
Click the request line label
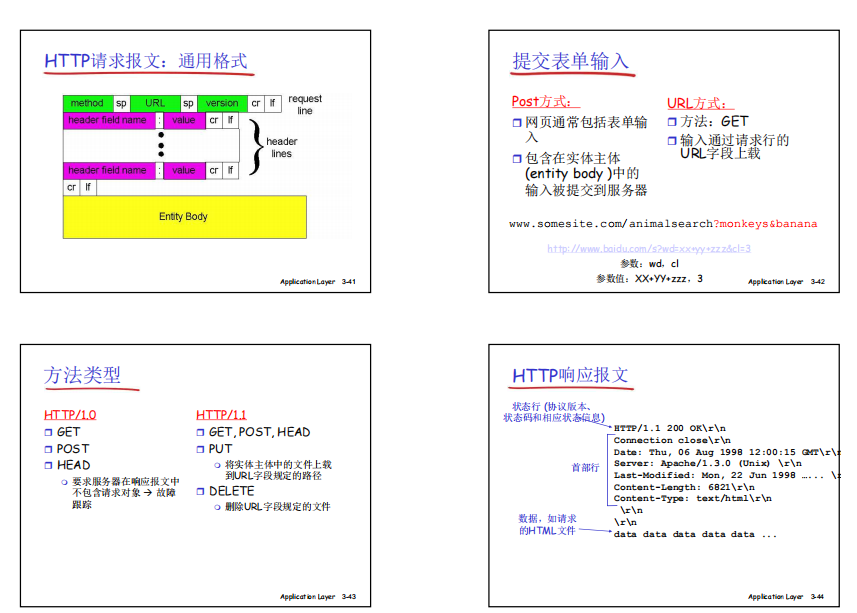click(305, 104)
